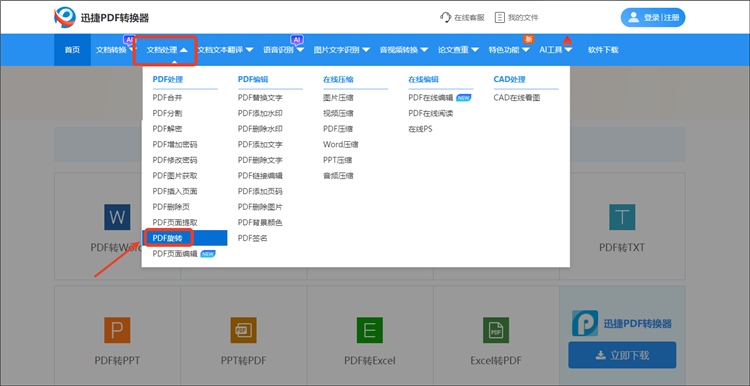Expand the 文档文本翻译 dropdown
Screen dimensions: 750x386
point(225,50)
